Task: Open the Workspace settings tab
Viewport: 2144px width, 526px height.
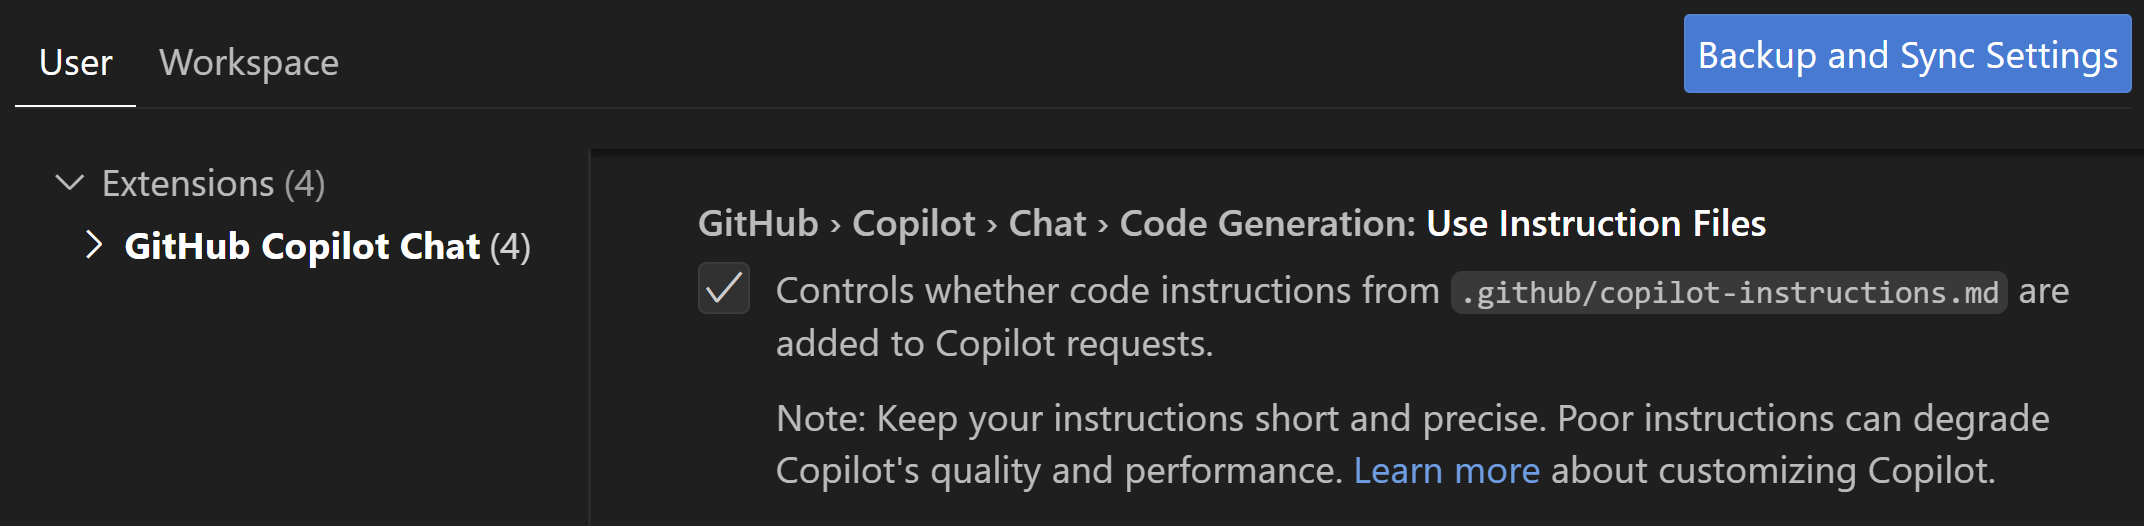Action: coord(249,62)
